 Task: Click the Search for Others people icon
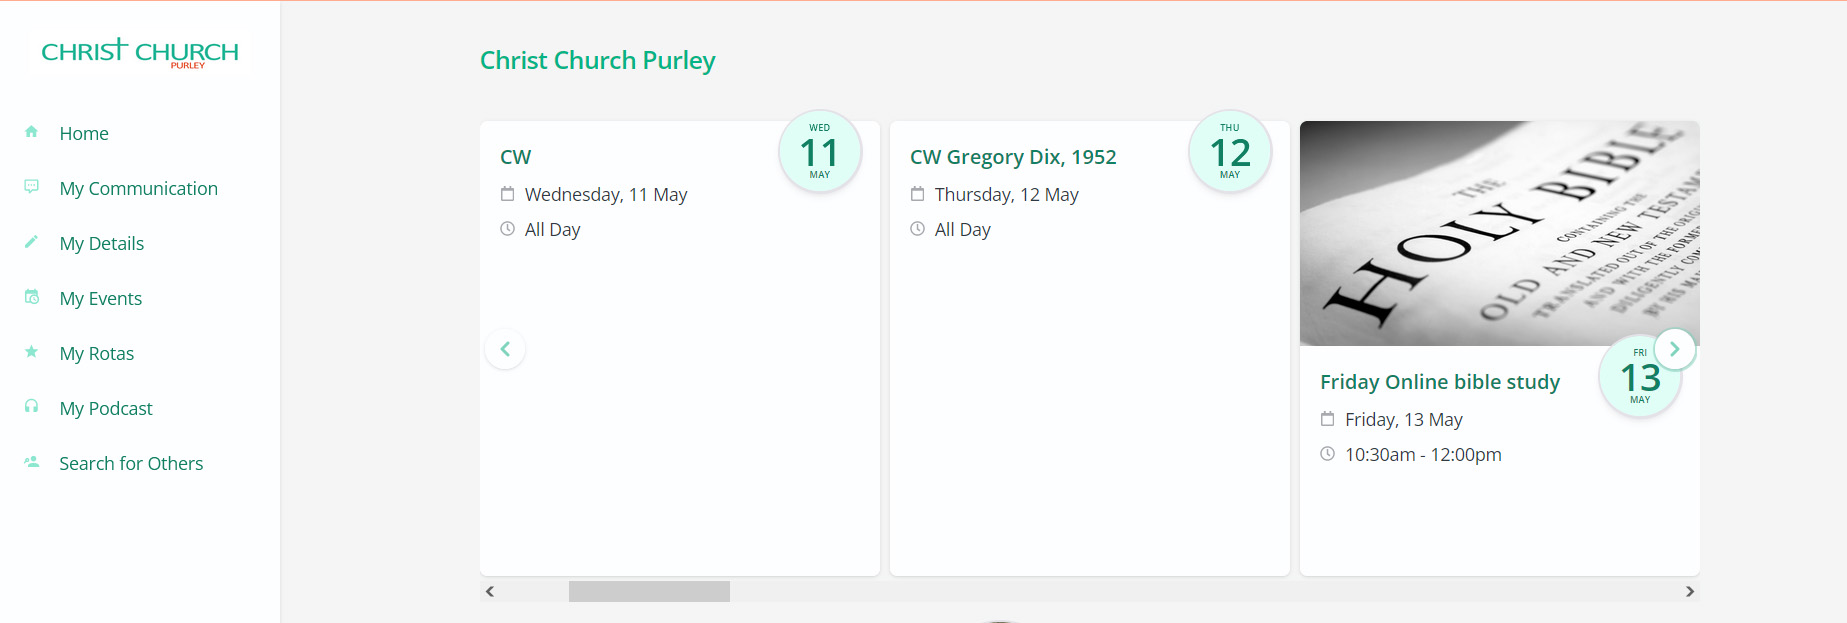(31, 462)
